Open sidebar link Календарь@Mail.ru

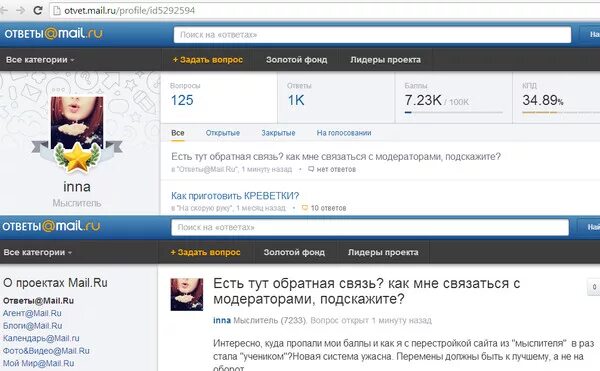[41, 338]
